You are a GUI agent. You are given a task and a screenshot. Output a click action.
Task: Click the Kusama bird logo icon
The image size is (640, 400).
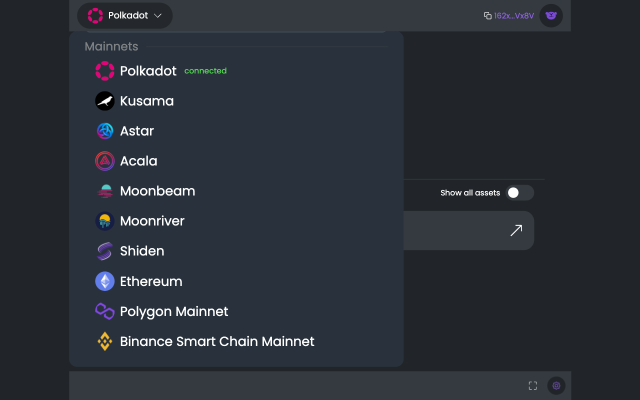[x=105, y=101]
